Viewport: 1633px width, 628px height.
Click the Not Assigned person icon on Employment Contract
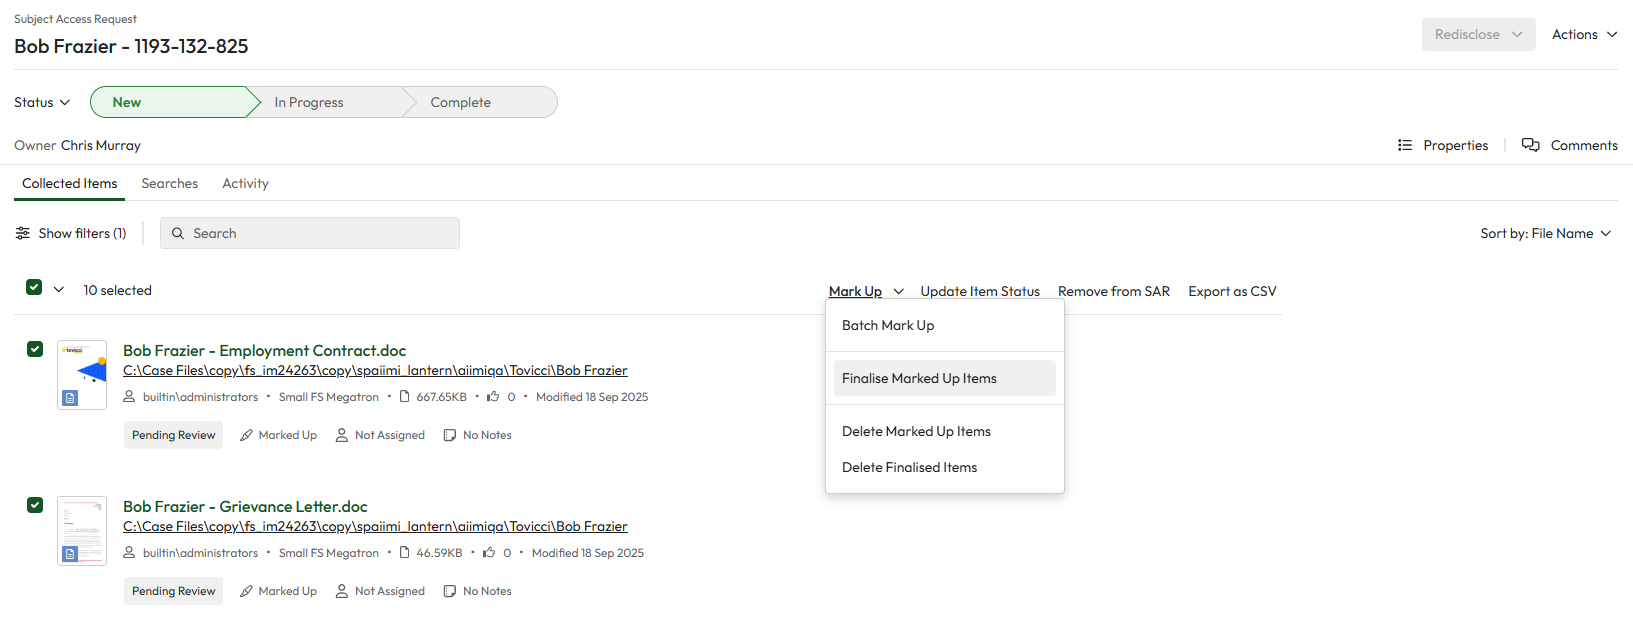[342, 435]
